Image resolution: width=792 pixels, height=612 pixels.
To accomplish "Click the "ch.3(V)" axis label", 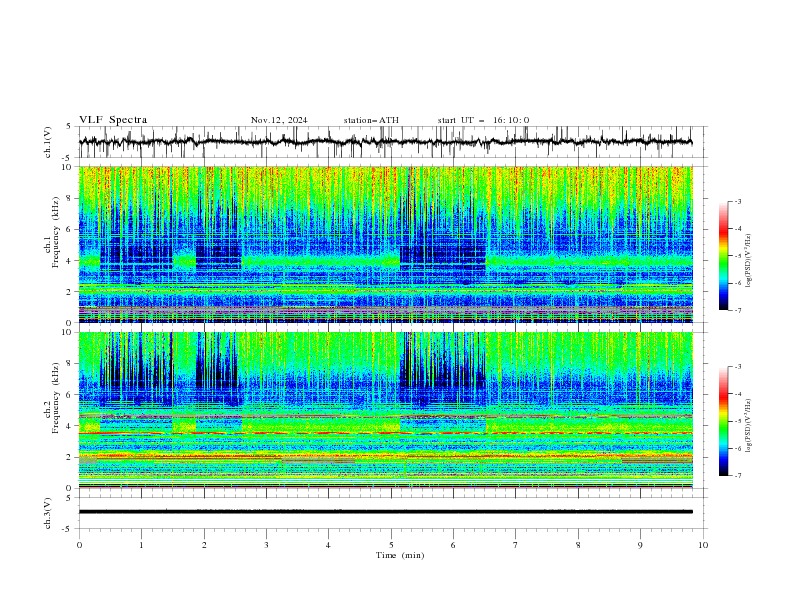I will (x=48, y=513).
